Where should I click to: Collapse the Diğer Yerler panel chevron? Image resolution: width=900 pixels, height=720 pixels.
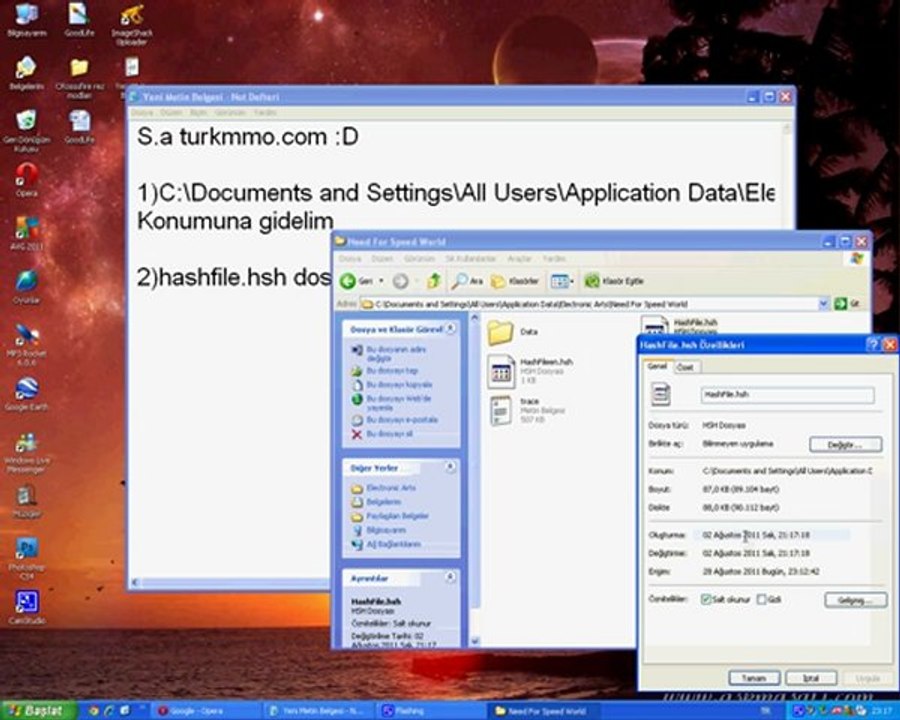[451, 467]
